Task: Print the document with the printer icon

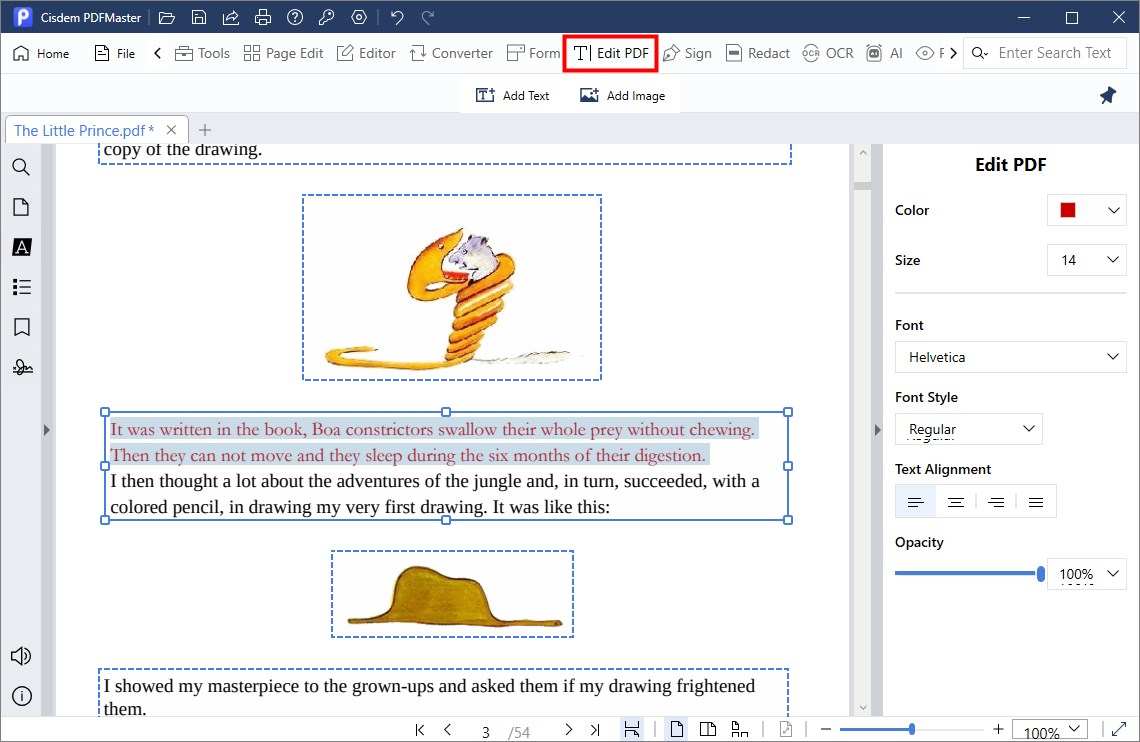Action: (x=262, y=17)
